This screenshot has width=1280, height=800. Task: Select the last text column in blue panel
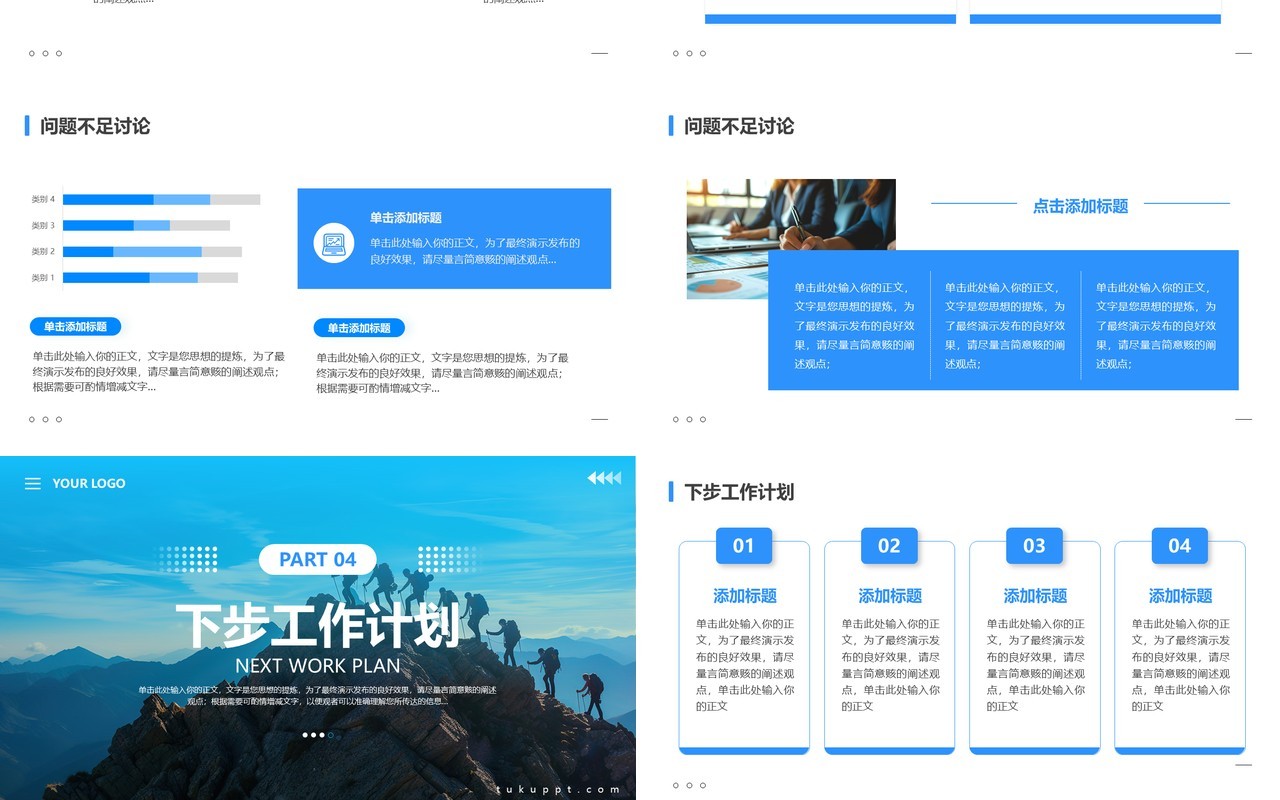point(1156,325)
